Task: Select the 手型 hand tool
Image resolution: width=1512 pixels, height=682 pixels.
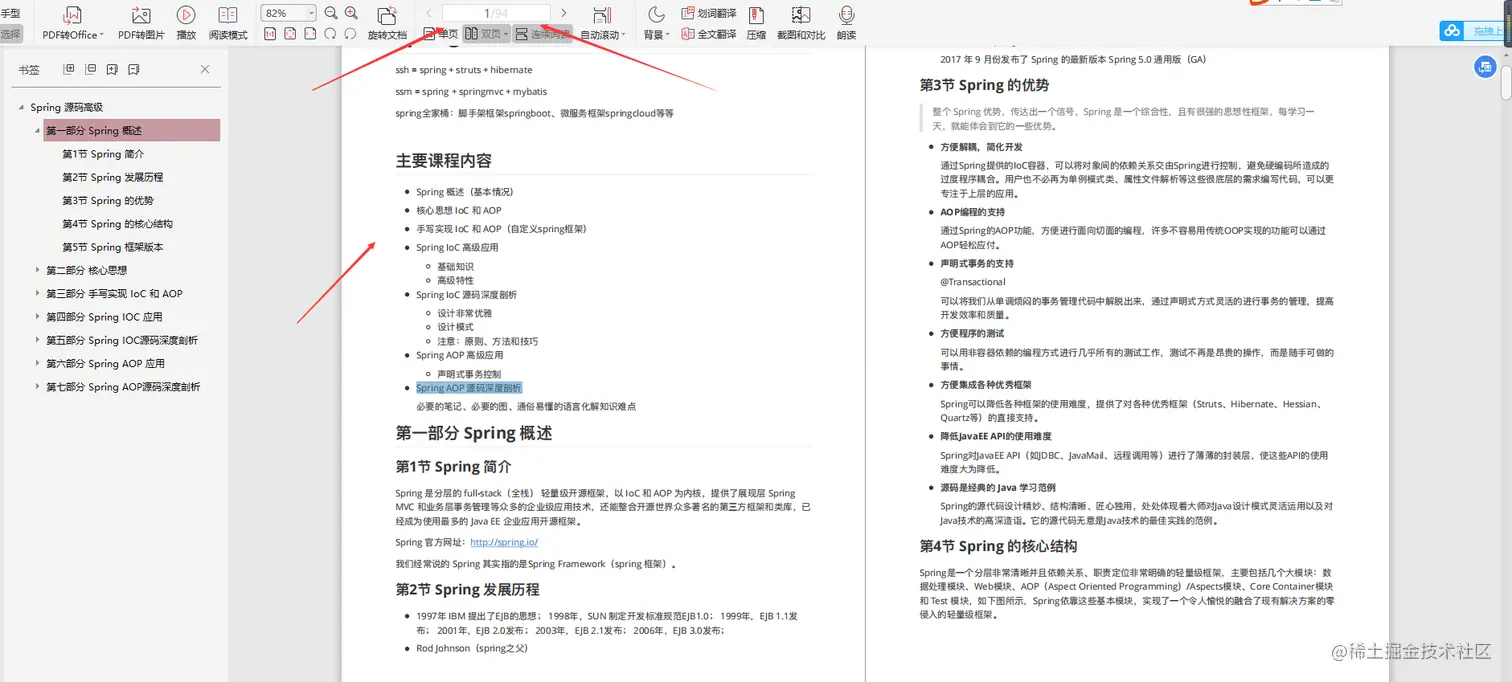Action: (x=10, y=13)
